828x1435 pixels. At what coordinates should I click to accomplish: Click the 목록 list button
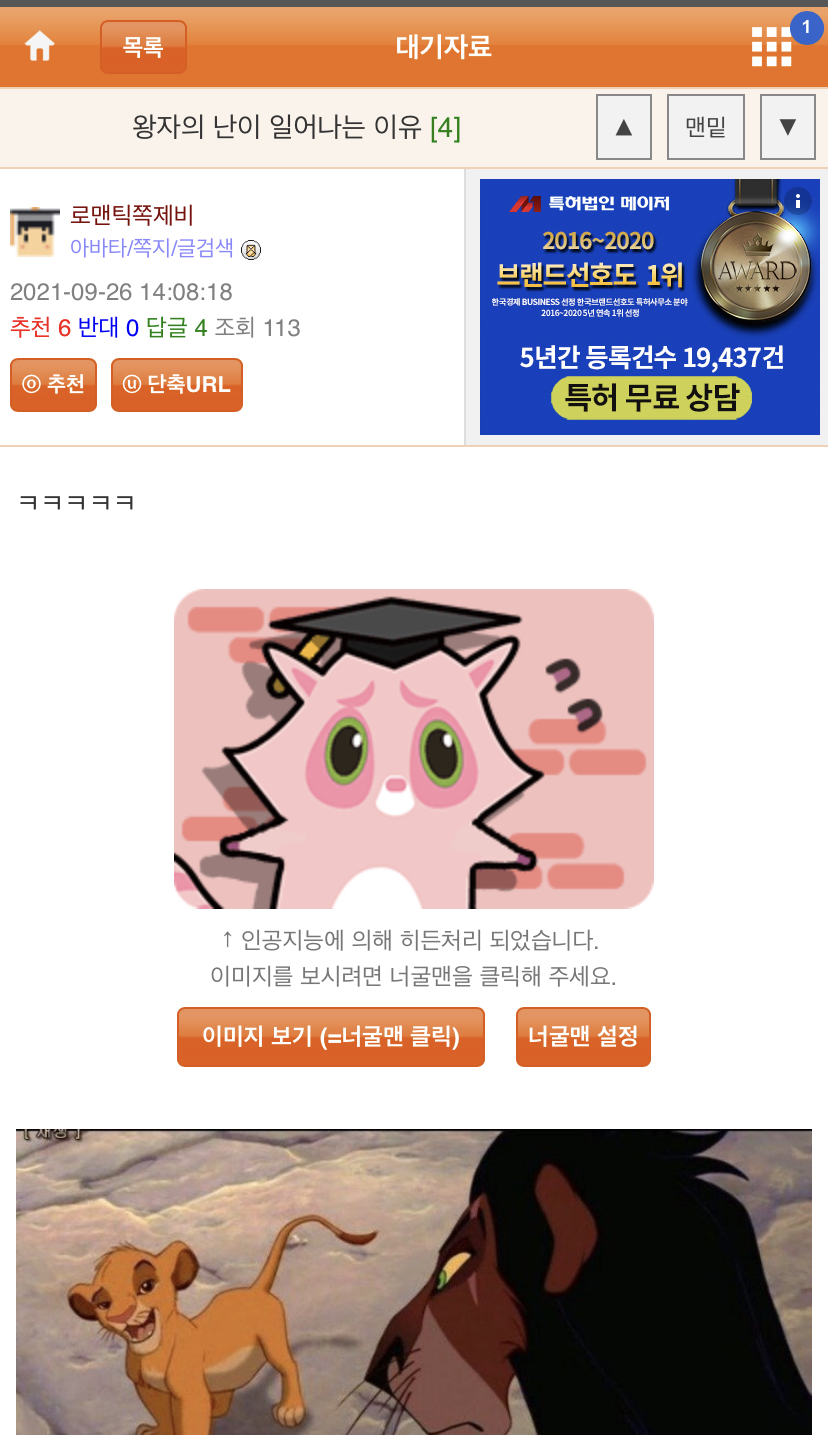(x=143, y=47)
